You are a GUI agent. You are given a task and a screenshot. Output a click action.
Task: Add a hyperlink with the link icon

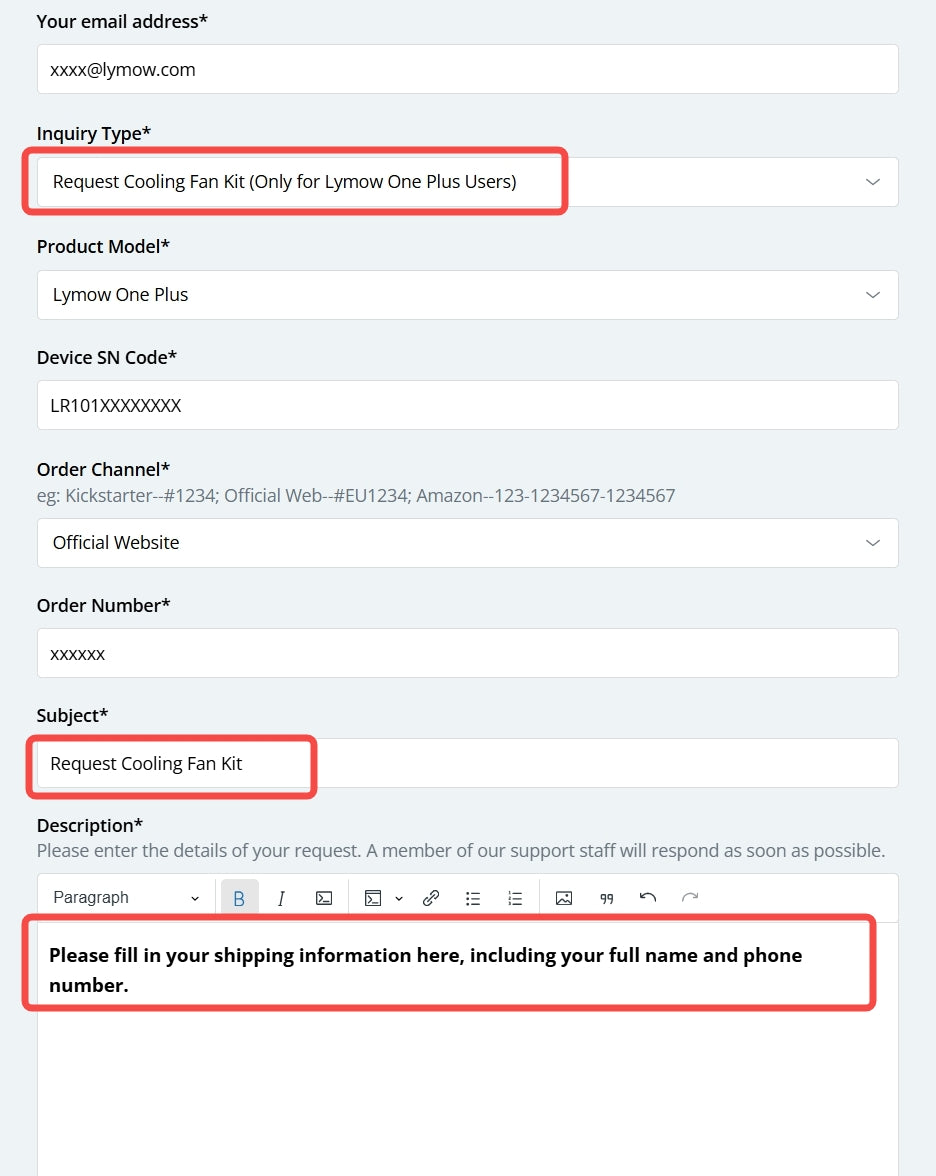[x=430, y=898]
